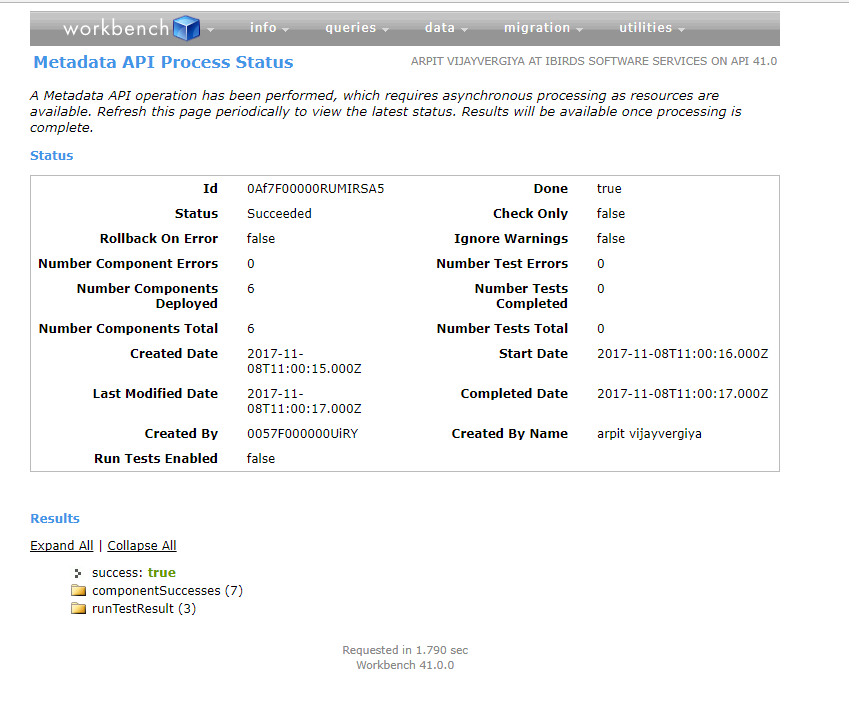Click the Workbench cube logo icon
This screenshot has height=713, width=849.
(x=187, y=28)
